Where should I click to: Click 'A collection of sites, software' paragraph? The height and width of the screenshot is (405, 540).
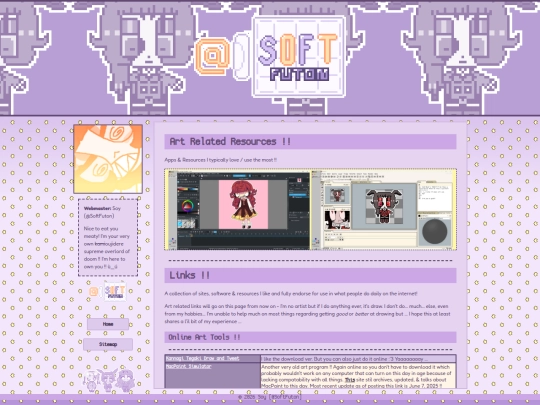pyautogui.click(x=291, y=294)
